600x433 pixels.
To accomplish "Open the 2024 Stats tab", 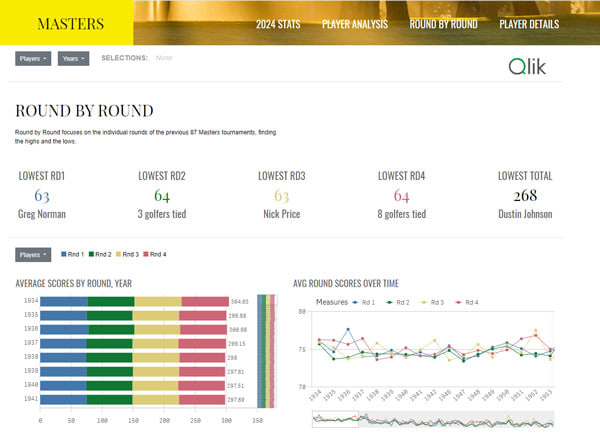I will (x=278, y=24).
